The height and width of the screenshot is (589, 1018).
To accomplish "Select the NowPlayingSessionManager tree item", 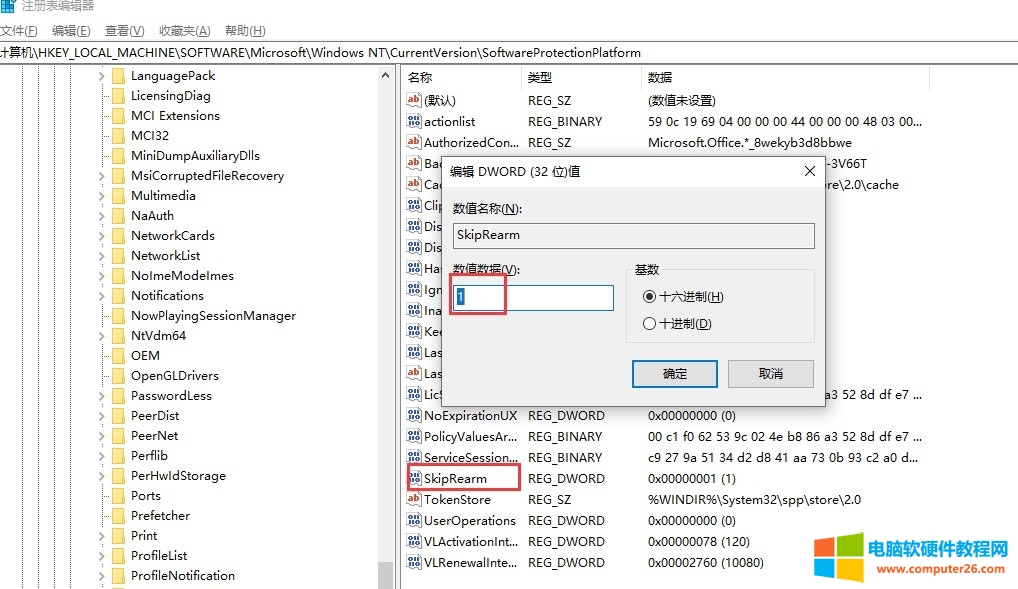I will point(213,316).
